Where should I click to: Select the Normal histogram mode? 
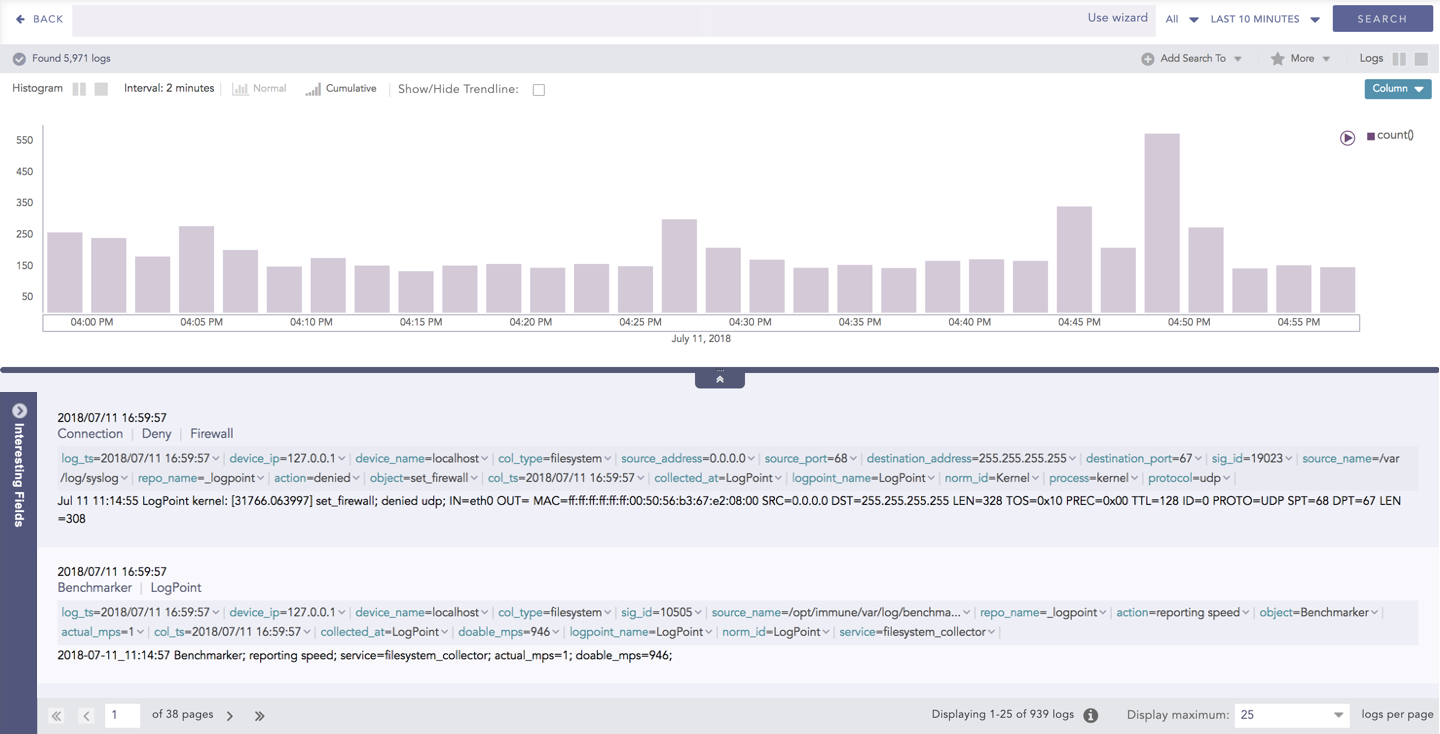tap(259, 89)
